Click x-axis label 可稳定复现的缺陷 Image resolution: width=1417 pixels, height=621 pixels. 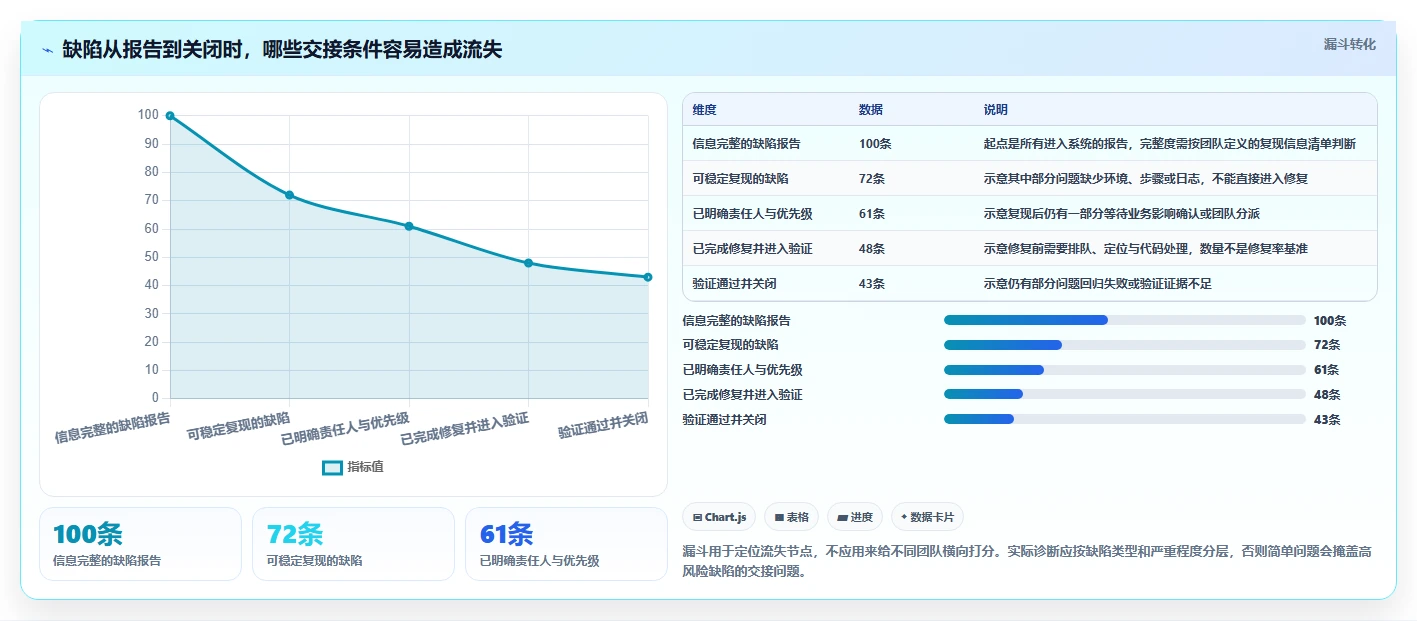[238, 426]
